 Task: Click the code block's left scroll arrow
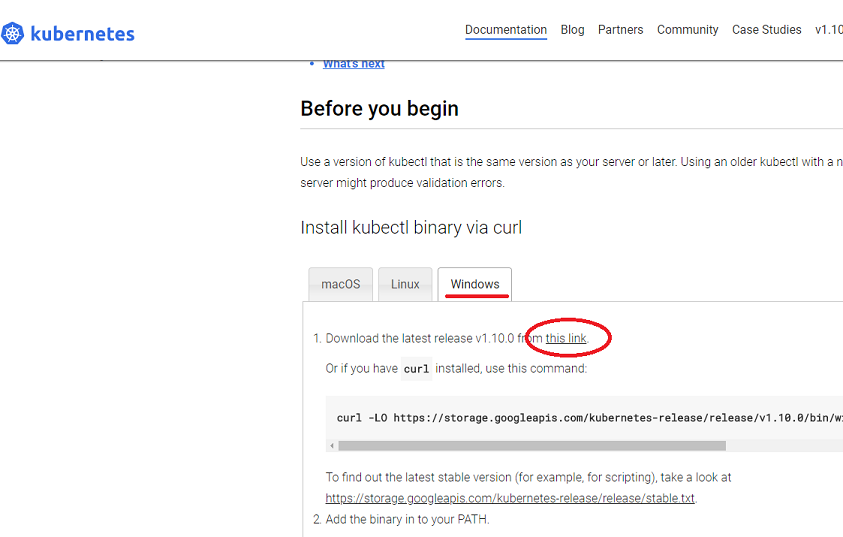coord(332,446)
